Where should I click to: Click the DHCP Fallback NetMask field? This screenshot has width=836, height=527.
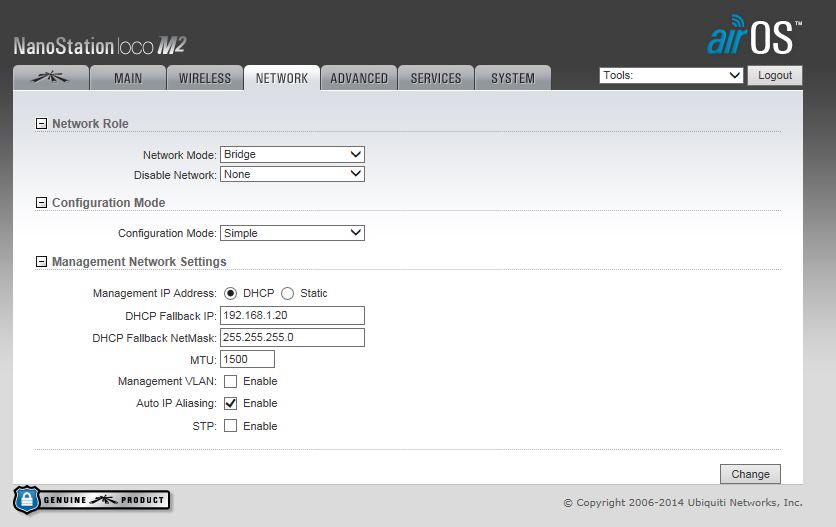(292, 337)
